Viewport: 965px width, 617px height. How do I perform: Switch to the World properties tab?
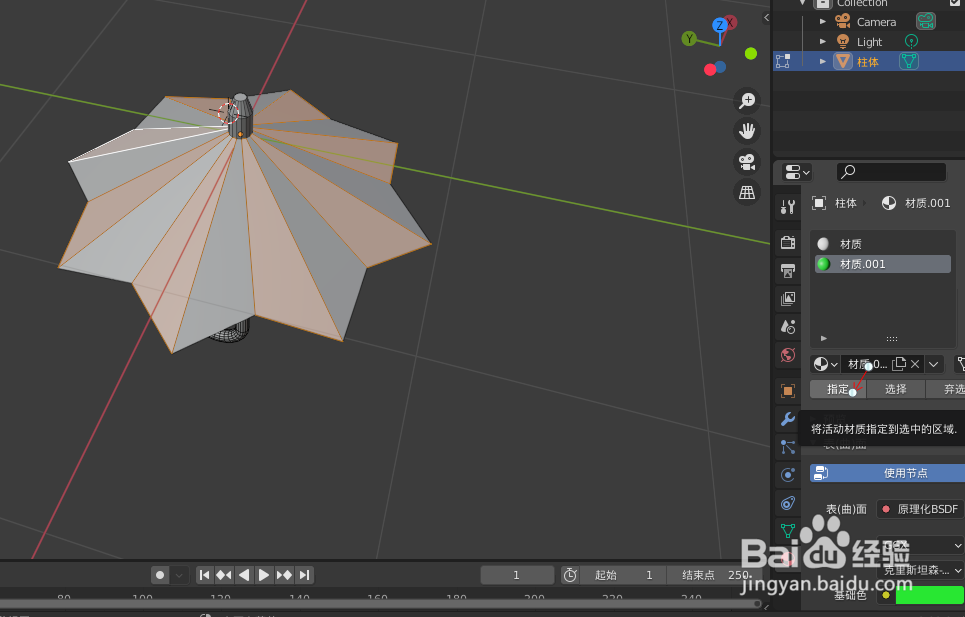[x=787, y=356]
